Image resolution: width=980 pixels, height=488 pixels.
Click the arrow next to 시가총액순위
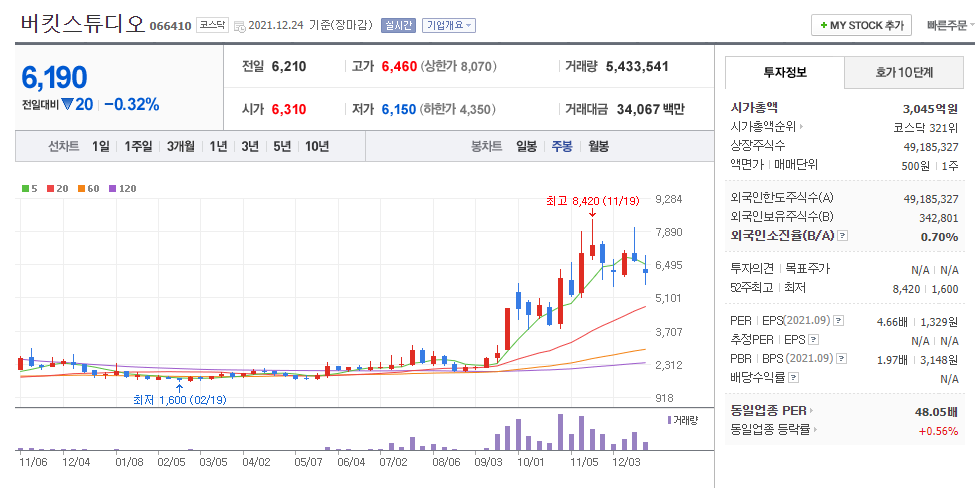point(801,127)
